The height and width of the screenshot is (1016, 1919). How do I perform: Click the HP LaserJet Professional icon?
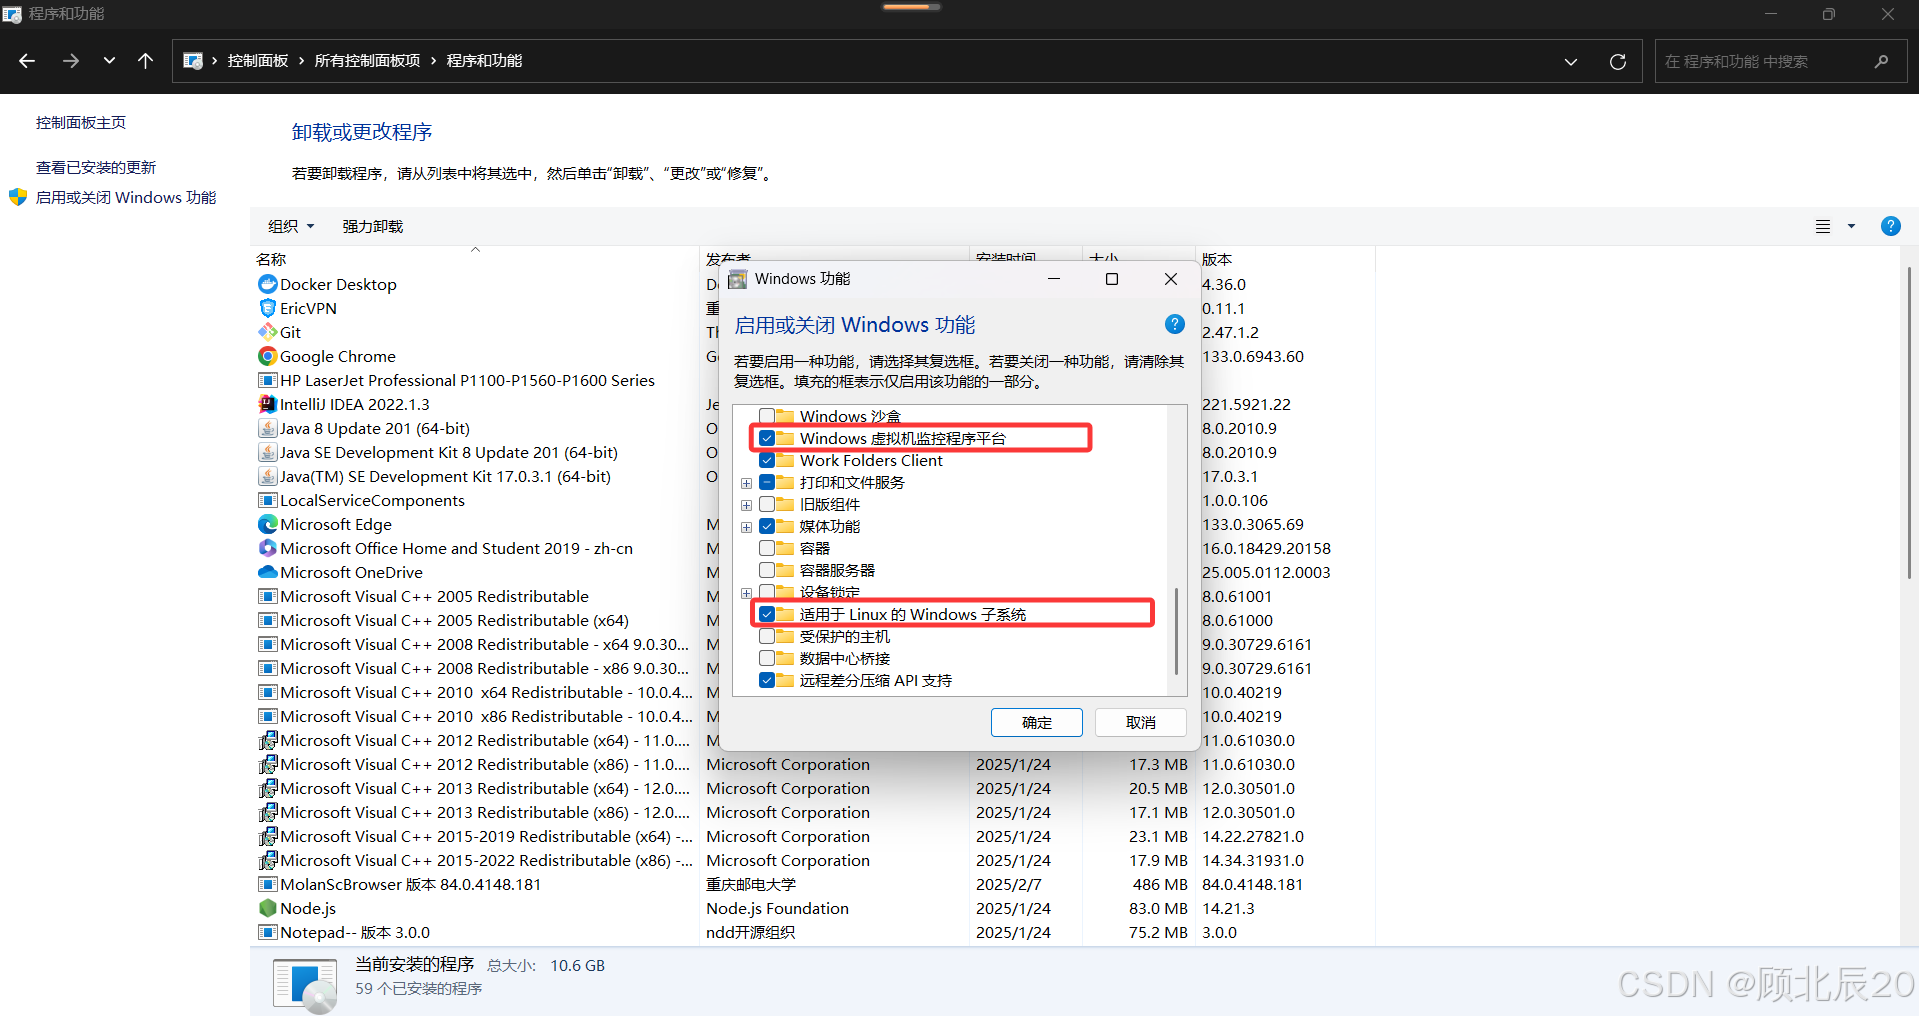267,380
